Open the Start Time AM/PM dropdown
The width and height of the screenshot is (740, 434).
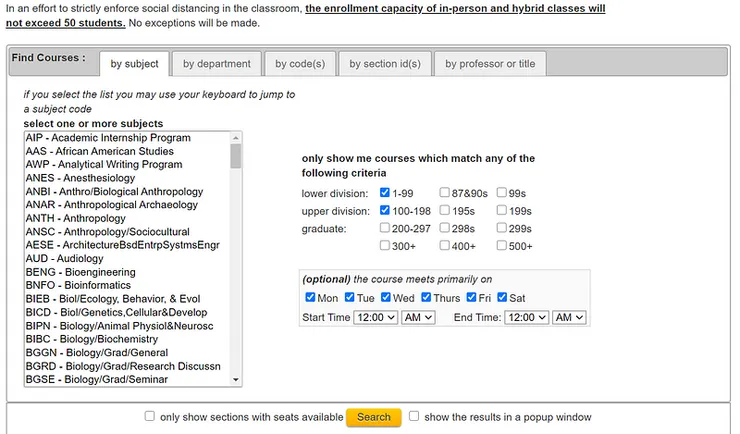pos(418,317)
